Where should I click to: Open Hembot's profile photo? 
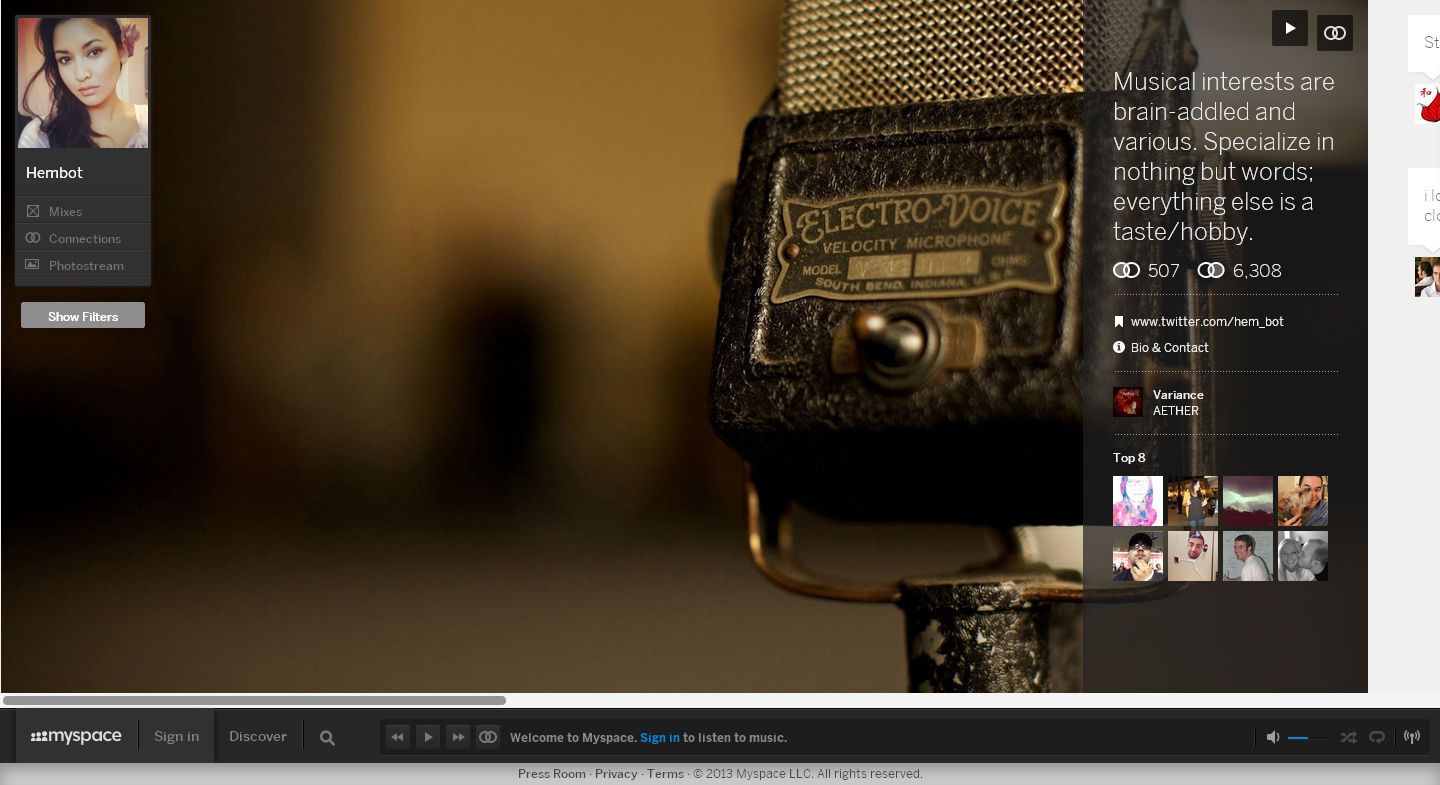(83, 82)
